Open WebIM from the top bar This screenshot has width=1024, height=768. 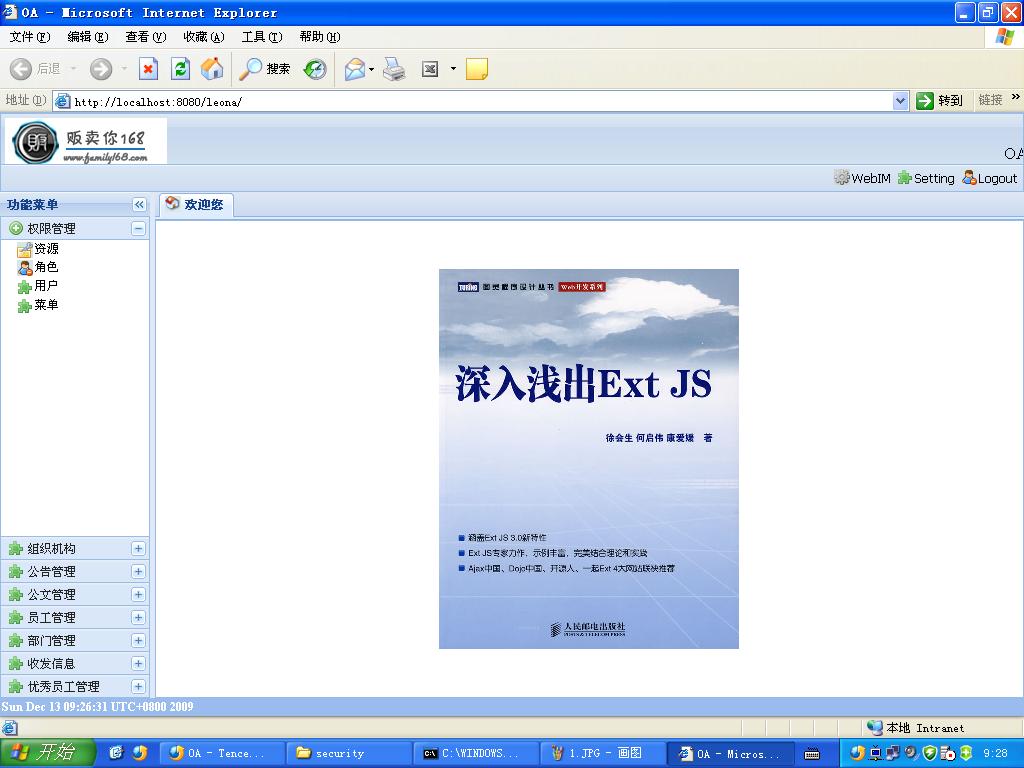click(x=863, y=178)
